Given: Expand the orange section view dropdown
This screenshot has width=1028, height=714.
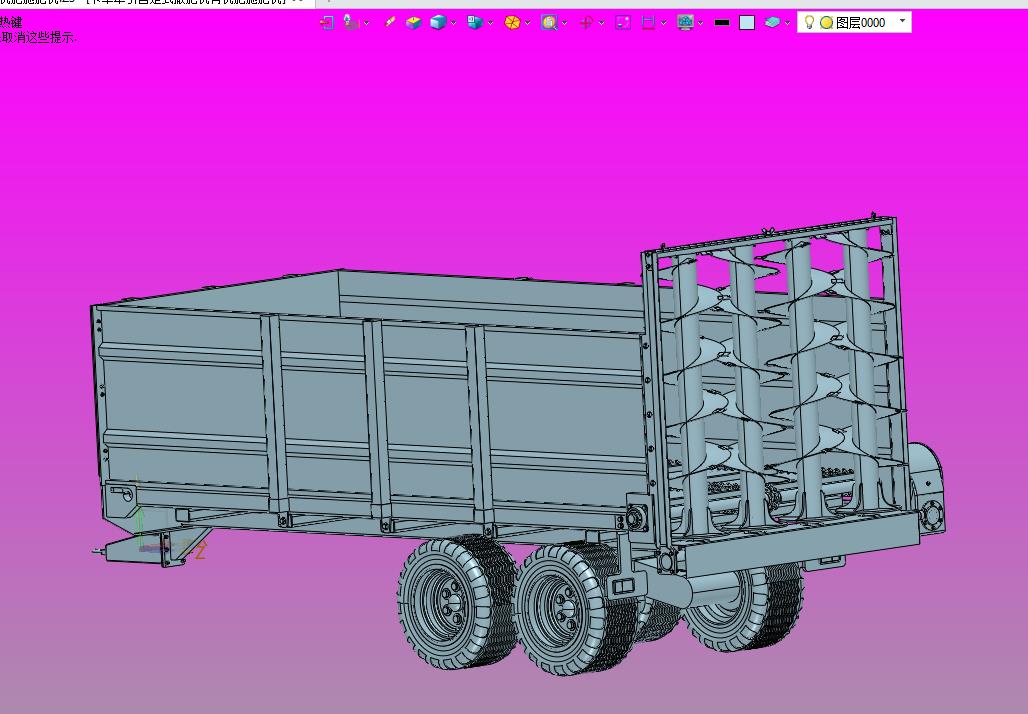Looking at the screenshot, I should 528,23.
